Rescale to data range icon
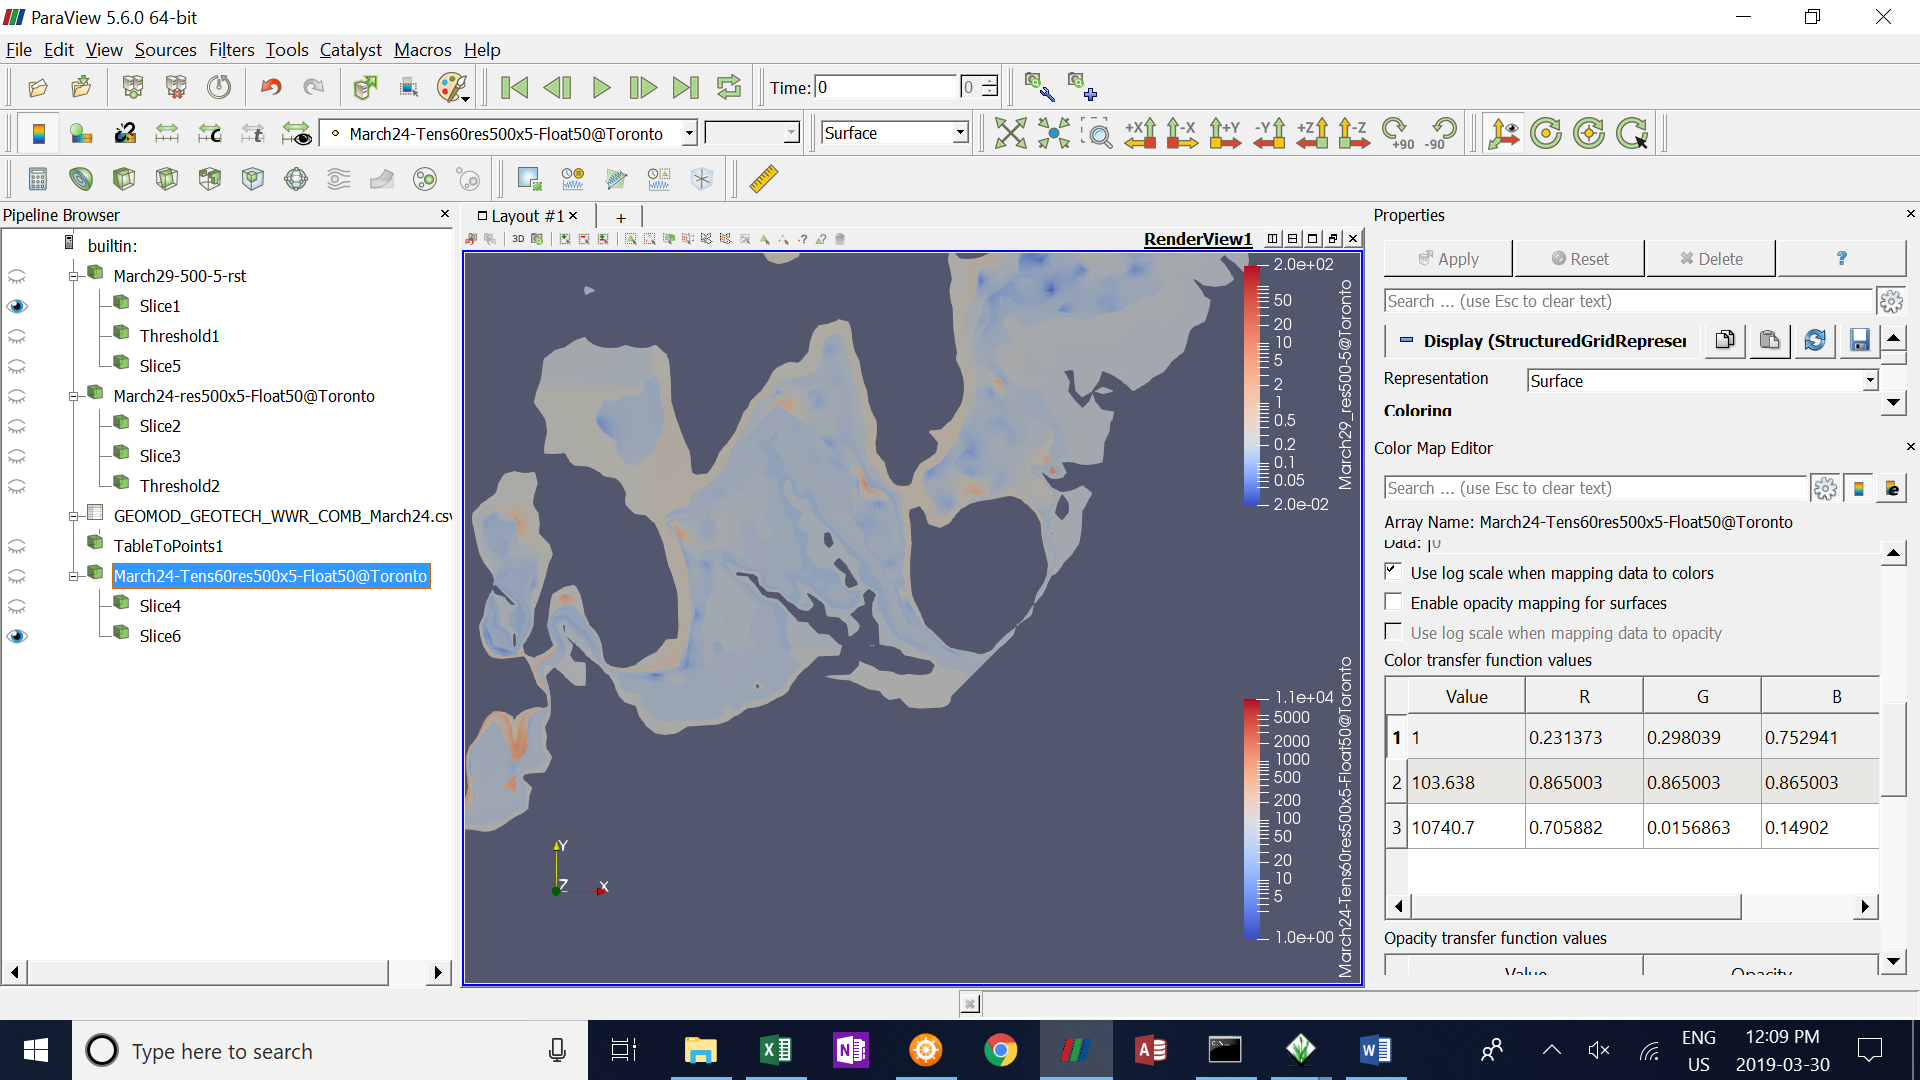This screenshot has height=1080, width=1920. pyautogui.click(x=167, y=133)
